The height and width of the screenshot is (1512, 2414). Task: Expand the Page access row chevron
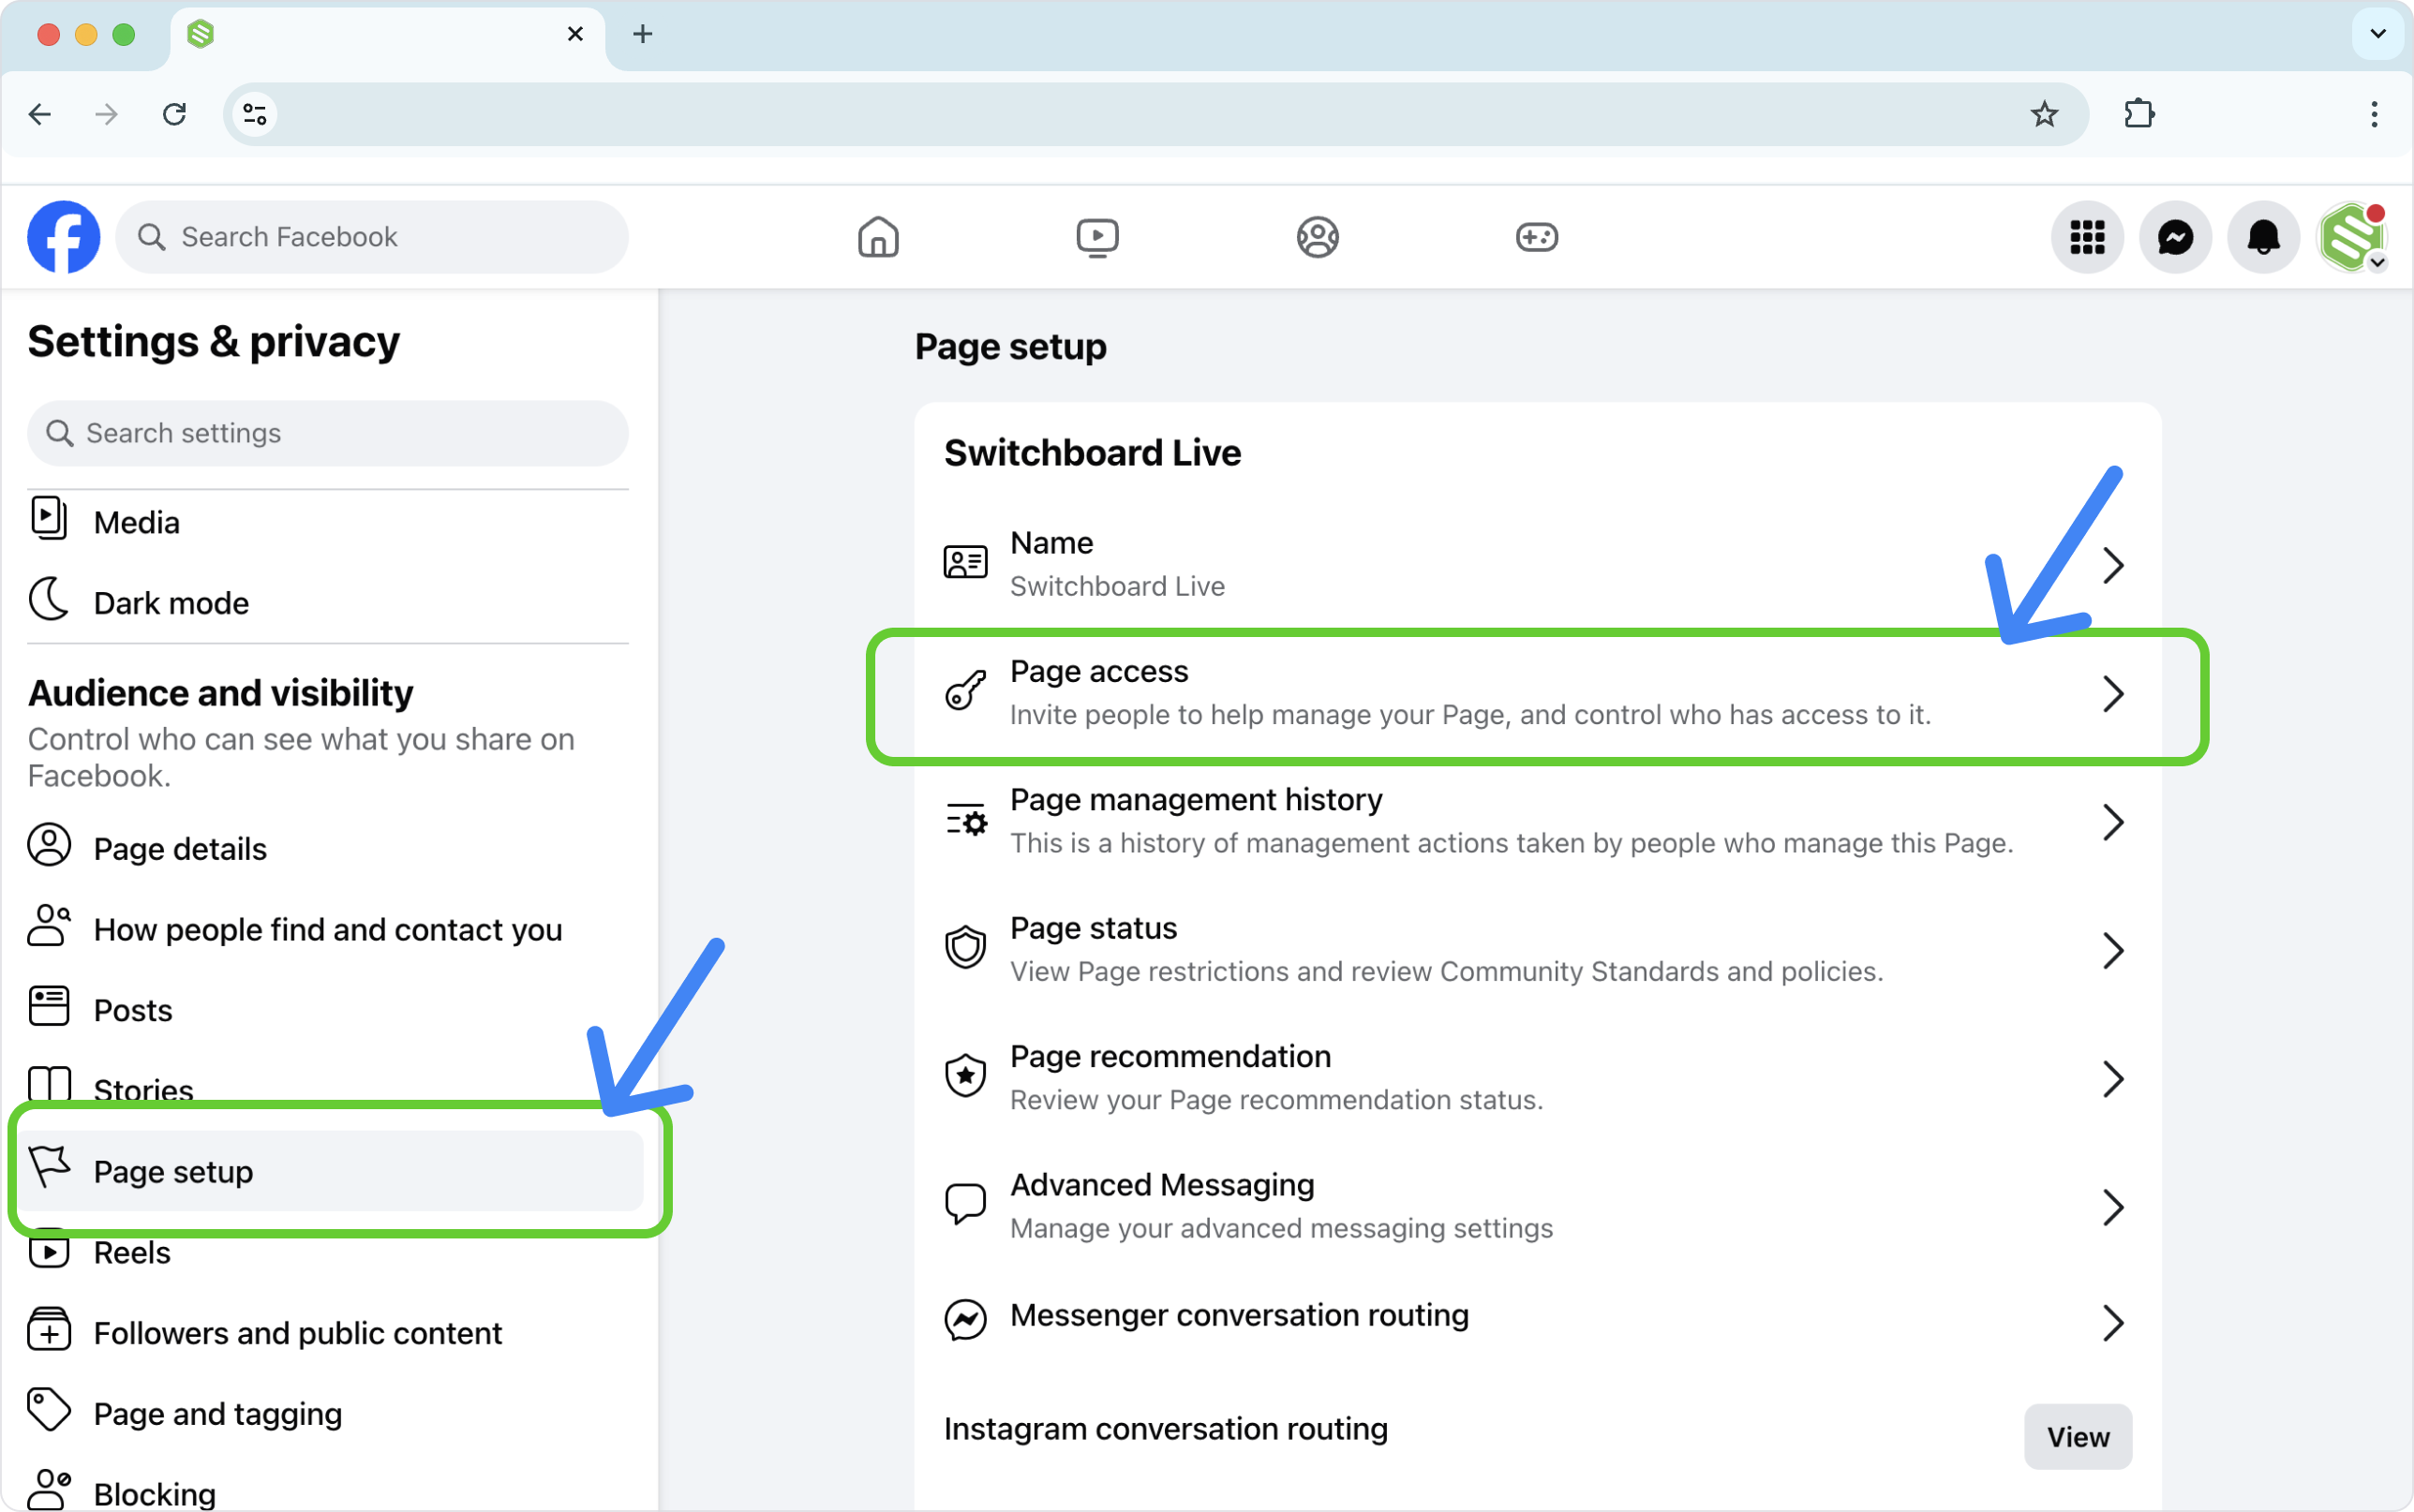[x=2112, y=693]
